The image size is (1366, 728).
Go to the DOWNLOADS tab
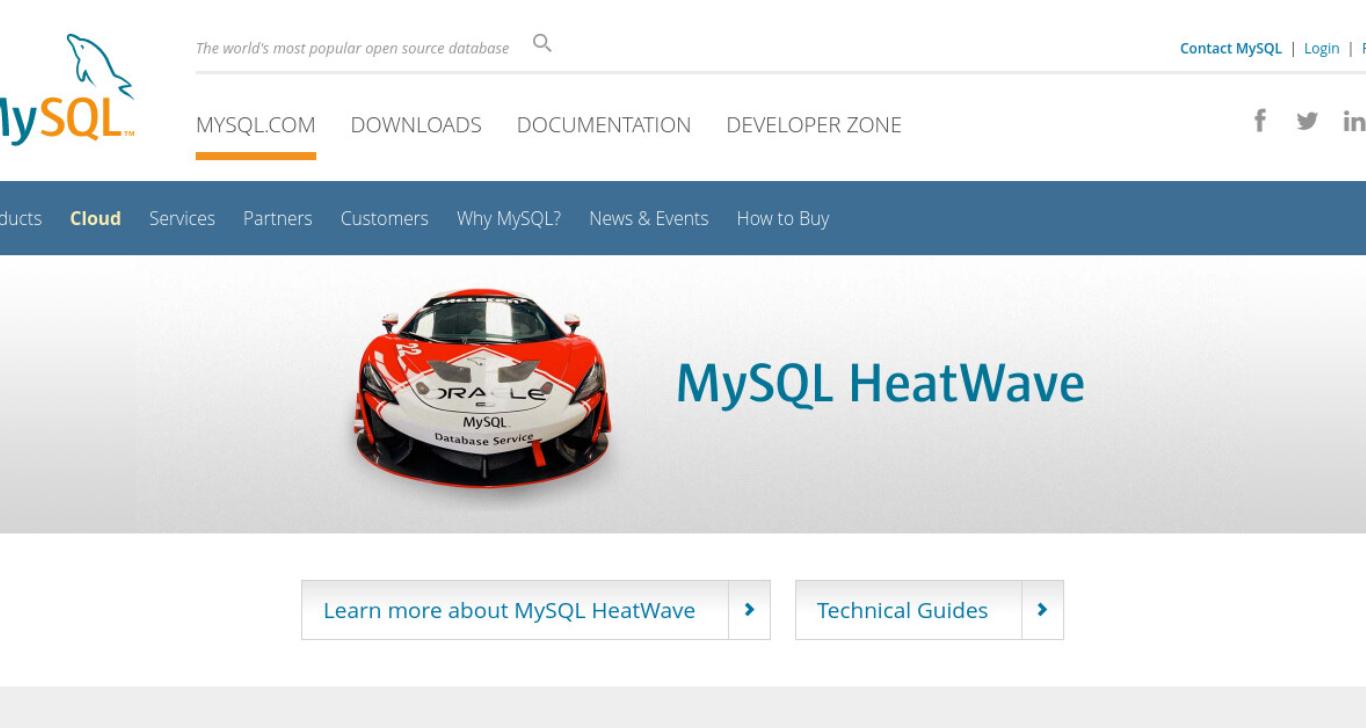416,125
